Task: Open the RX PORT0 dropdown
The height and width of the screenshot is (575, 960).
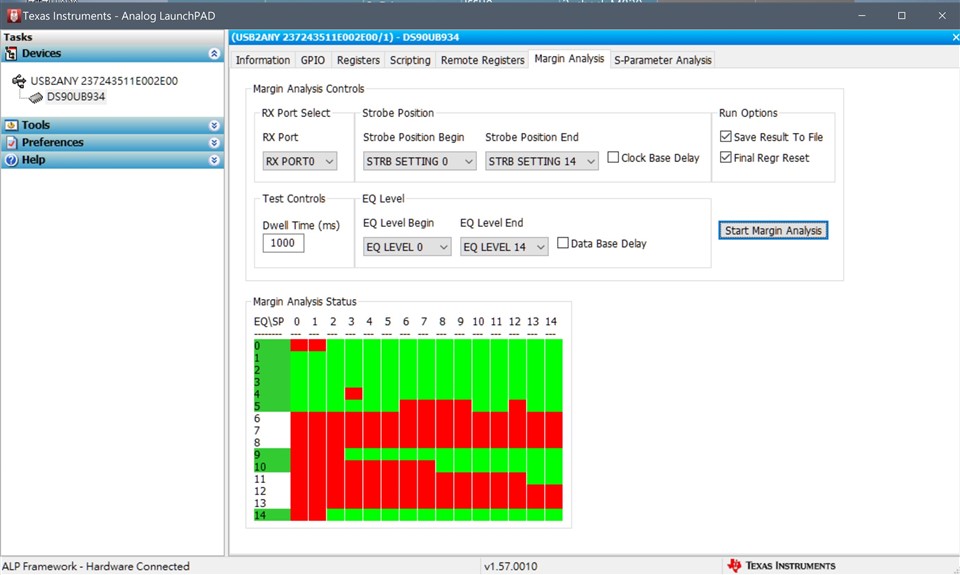Action: (299, 161)
